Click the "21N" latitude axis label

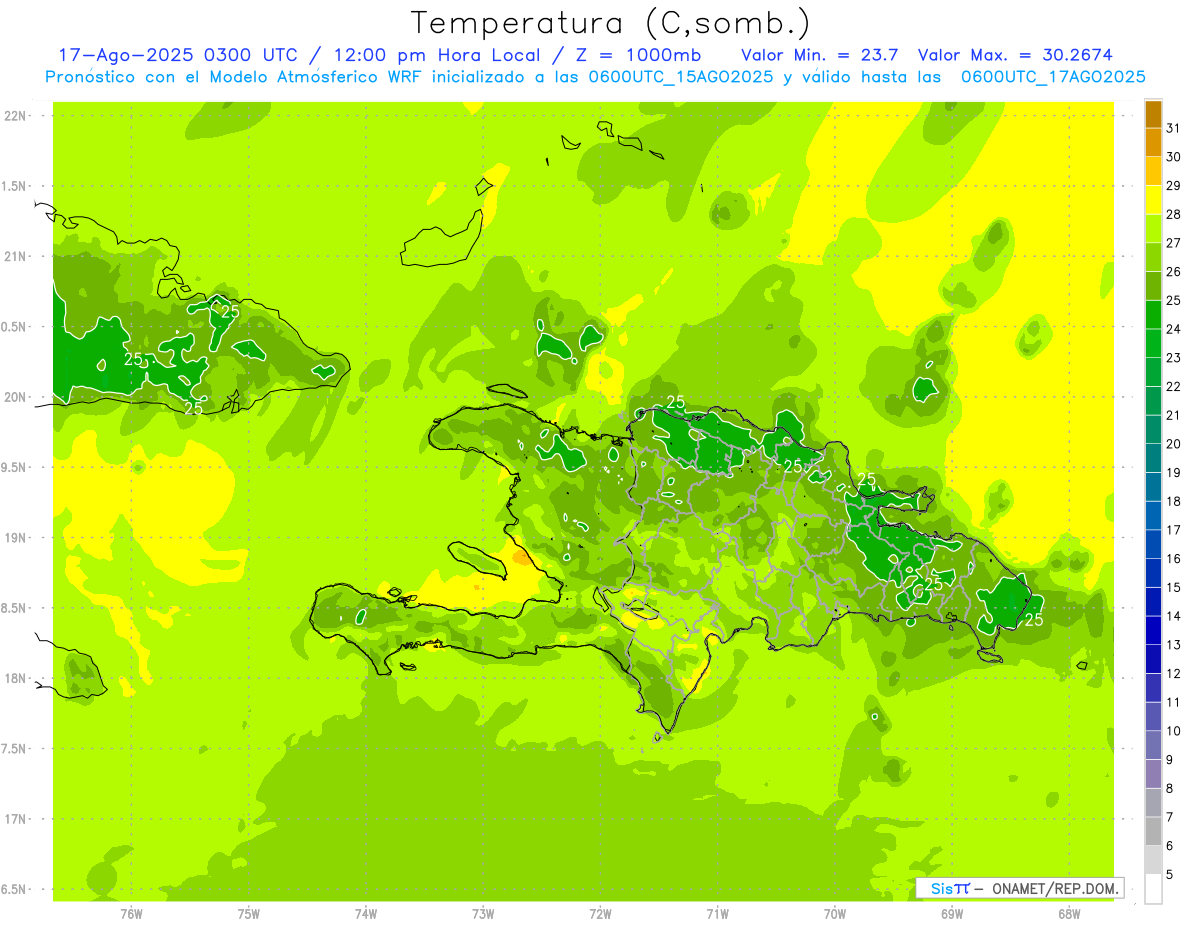click(x=15, y=256)
